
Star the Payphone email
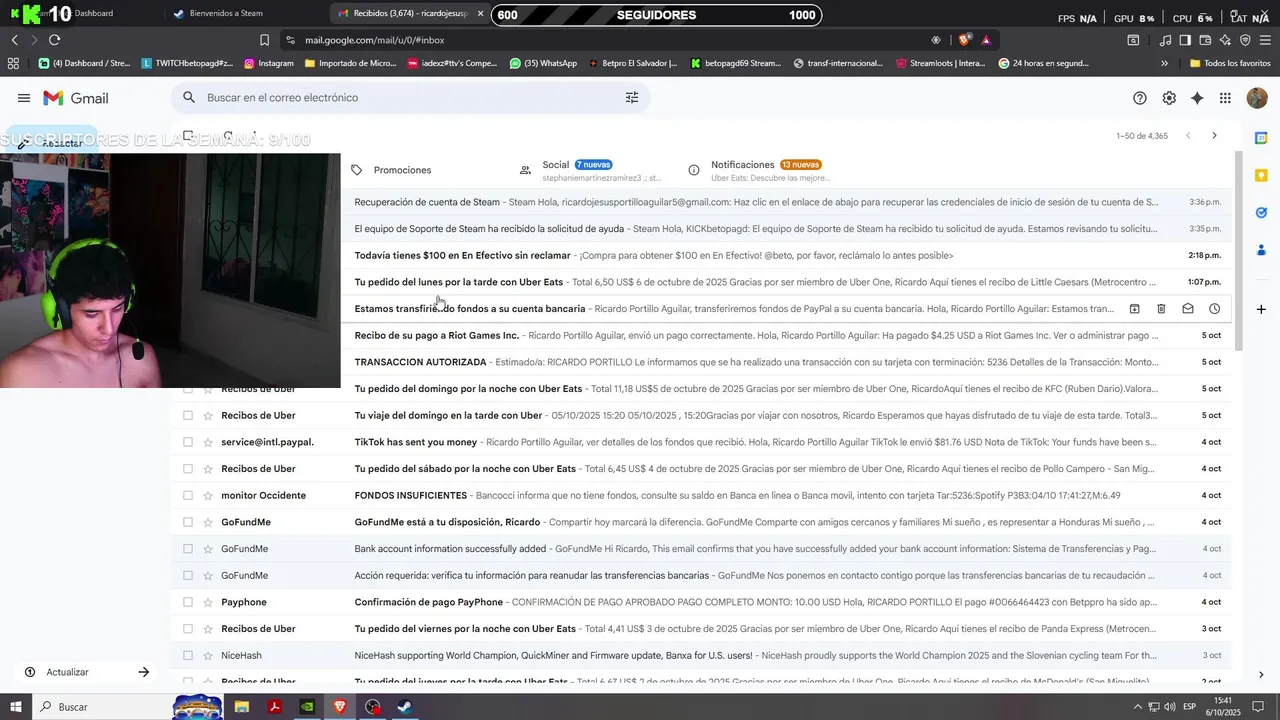[x=208, y=602]
